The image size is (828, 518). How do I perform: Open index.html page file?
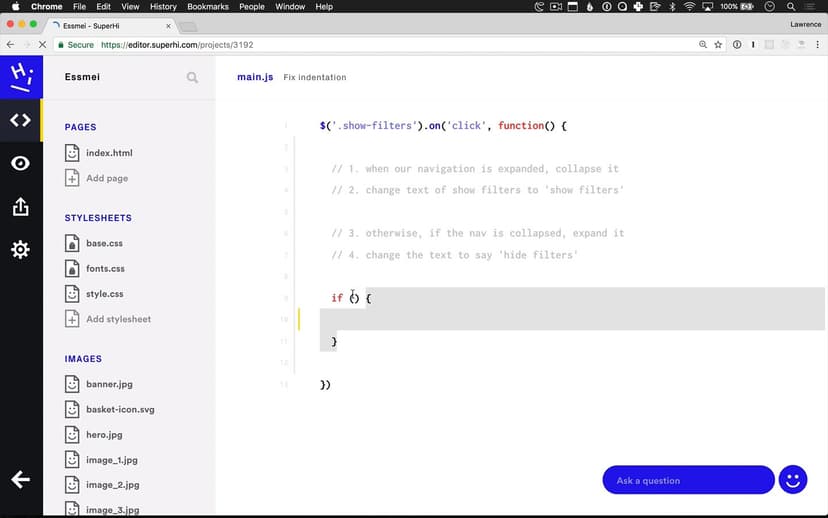[x=109, y=153]
